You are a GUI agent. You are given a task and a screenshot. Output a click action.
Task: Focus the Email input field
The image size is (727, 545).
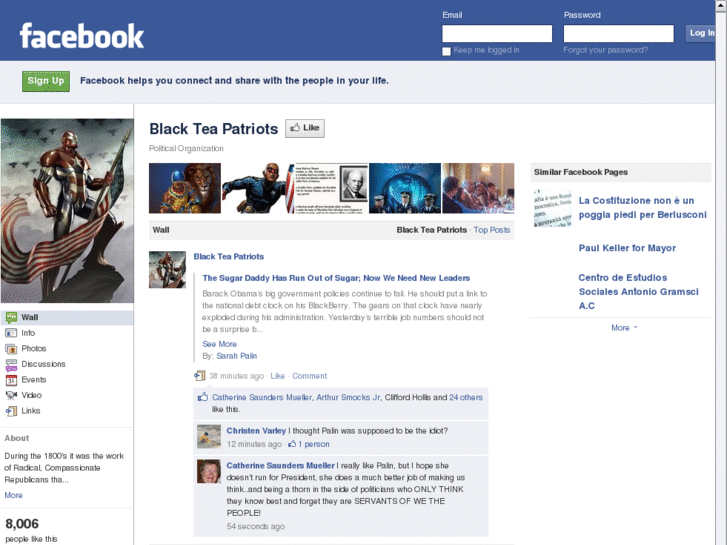point(497,33)
